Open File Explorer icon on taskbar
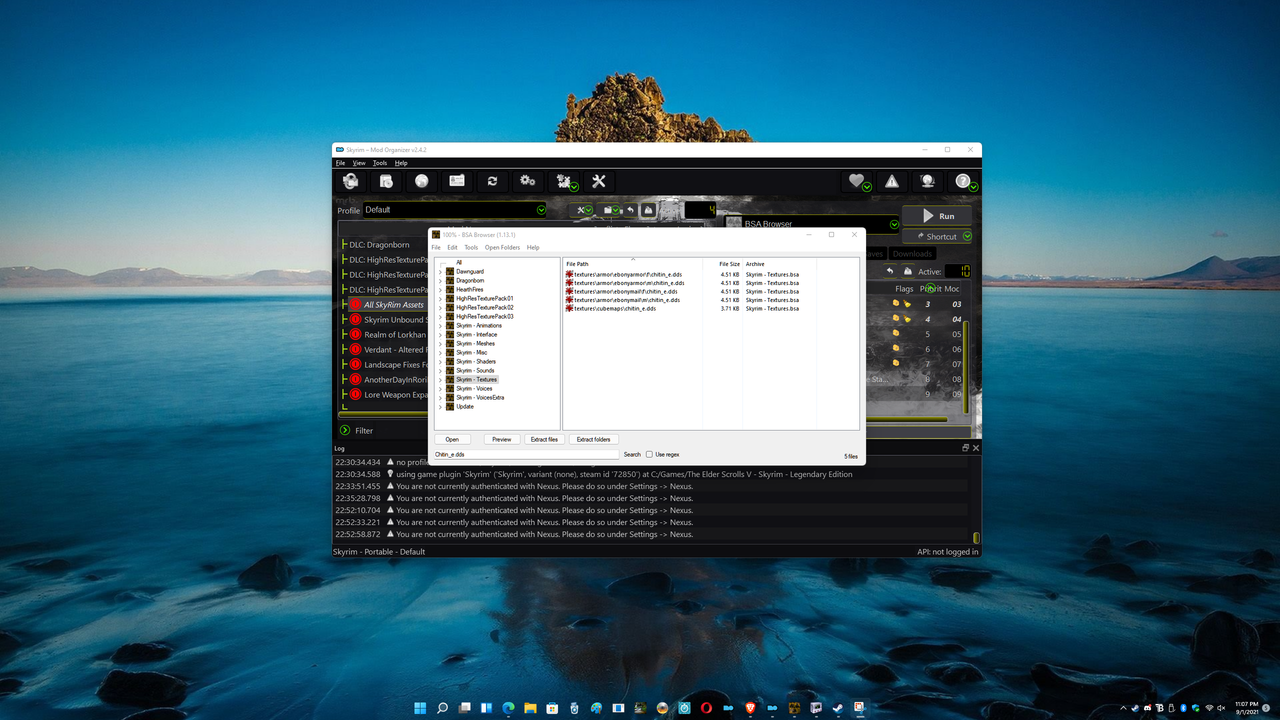 tap(530, 708)
